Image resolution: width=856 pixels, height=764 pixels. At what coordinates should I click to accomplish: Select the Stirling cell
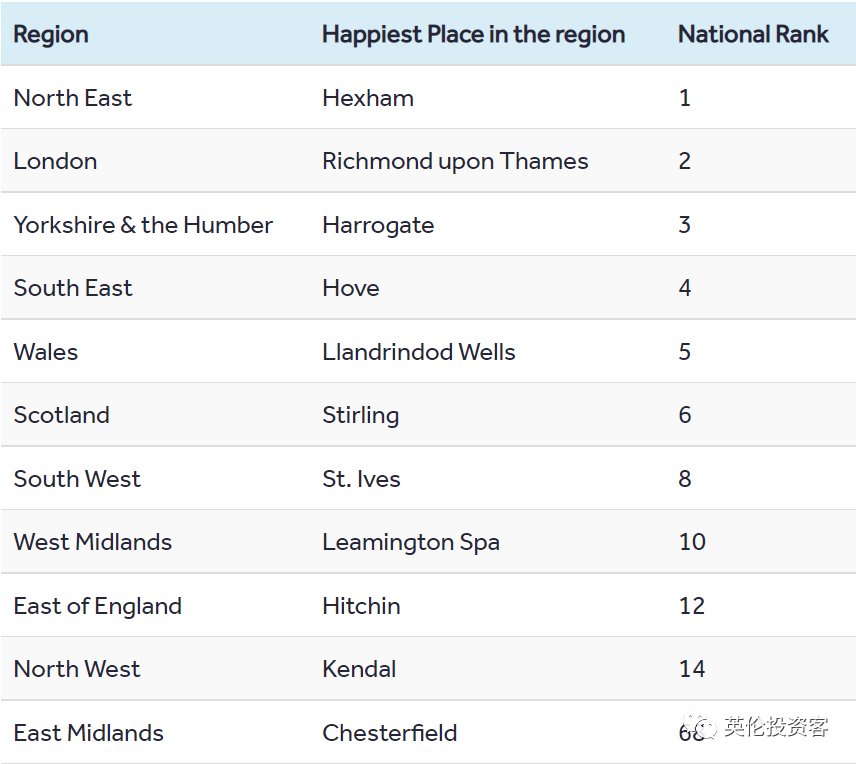(361, 415)
